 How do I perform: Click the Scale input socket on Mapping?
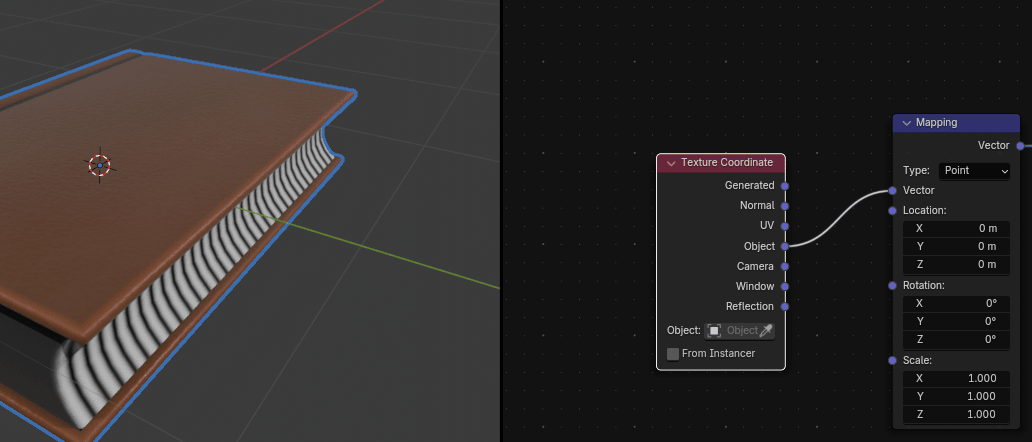click(892, 360)
